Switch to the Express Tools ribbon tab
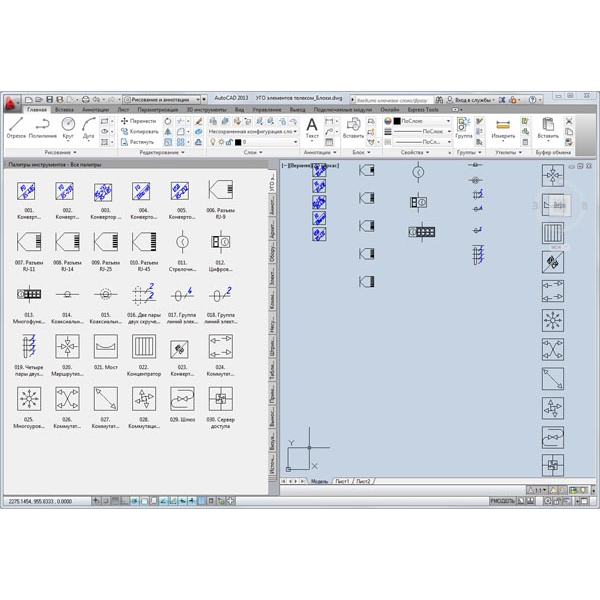Viewport: 600px width, 600px height. pos(423,109)
